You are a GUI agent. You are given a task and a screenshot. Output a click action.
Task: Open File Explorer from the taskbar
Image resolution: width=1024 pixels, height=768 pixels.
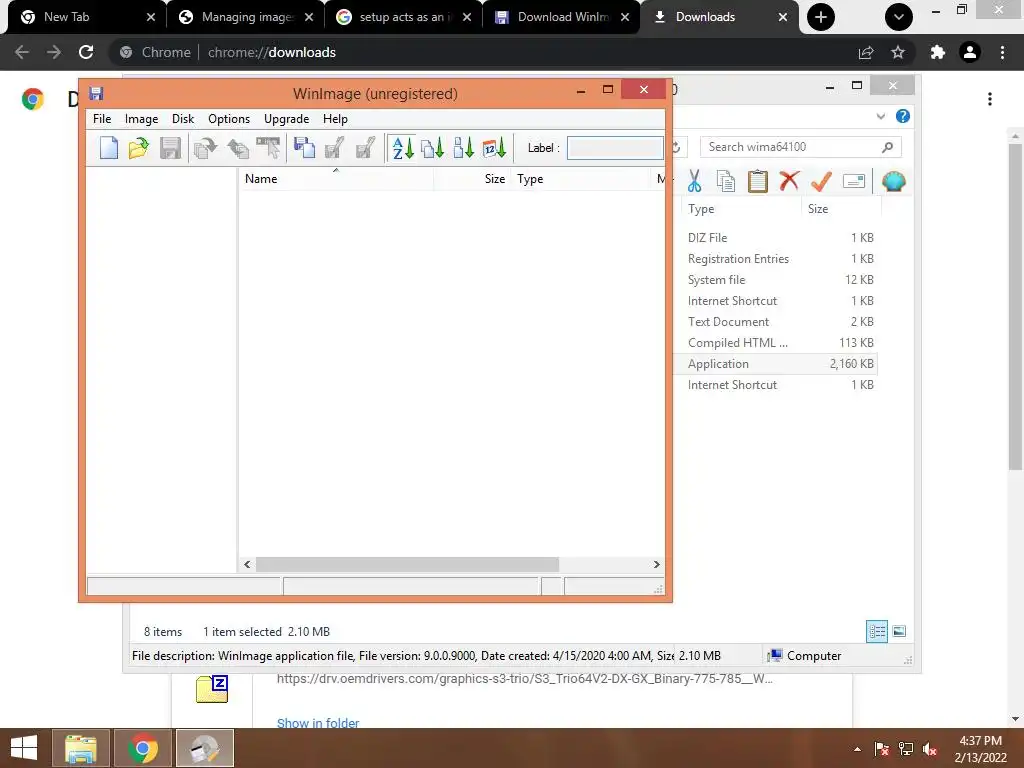click(x=80, y=748)
